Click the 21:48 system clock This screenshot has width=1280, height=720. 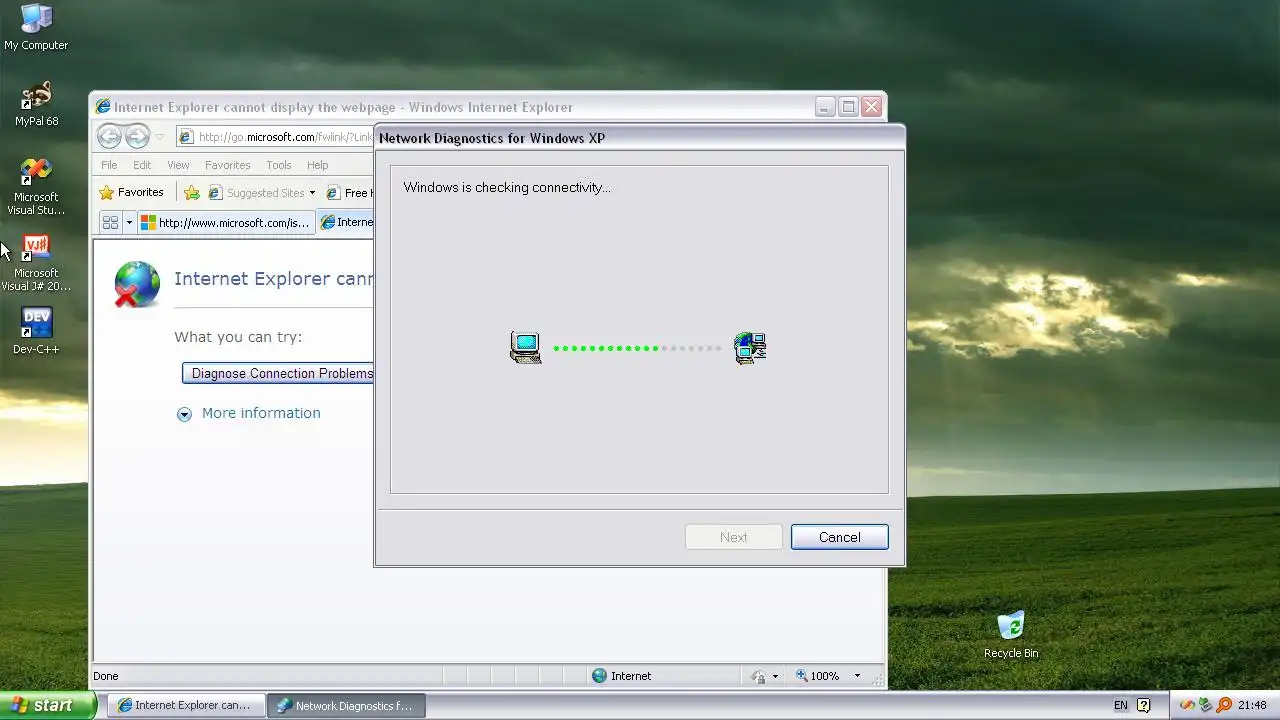pos(1252,705)
